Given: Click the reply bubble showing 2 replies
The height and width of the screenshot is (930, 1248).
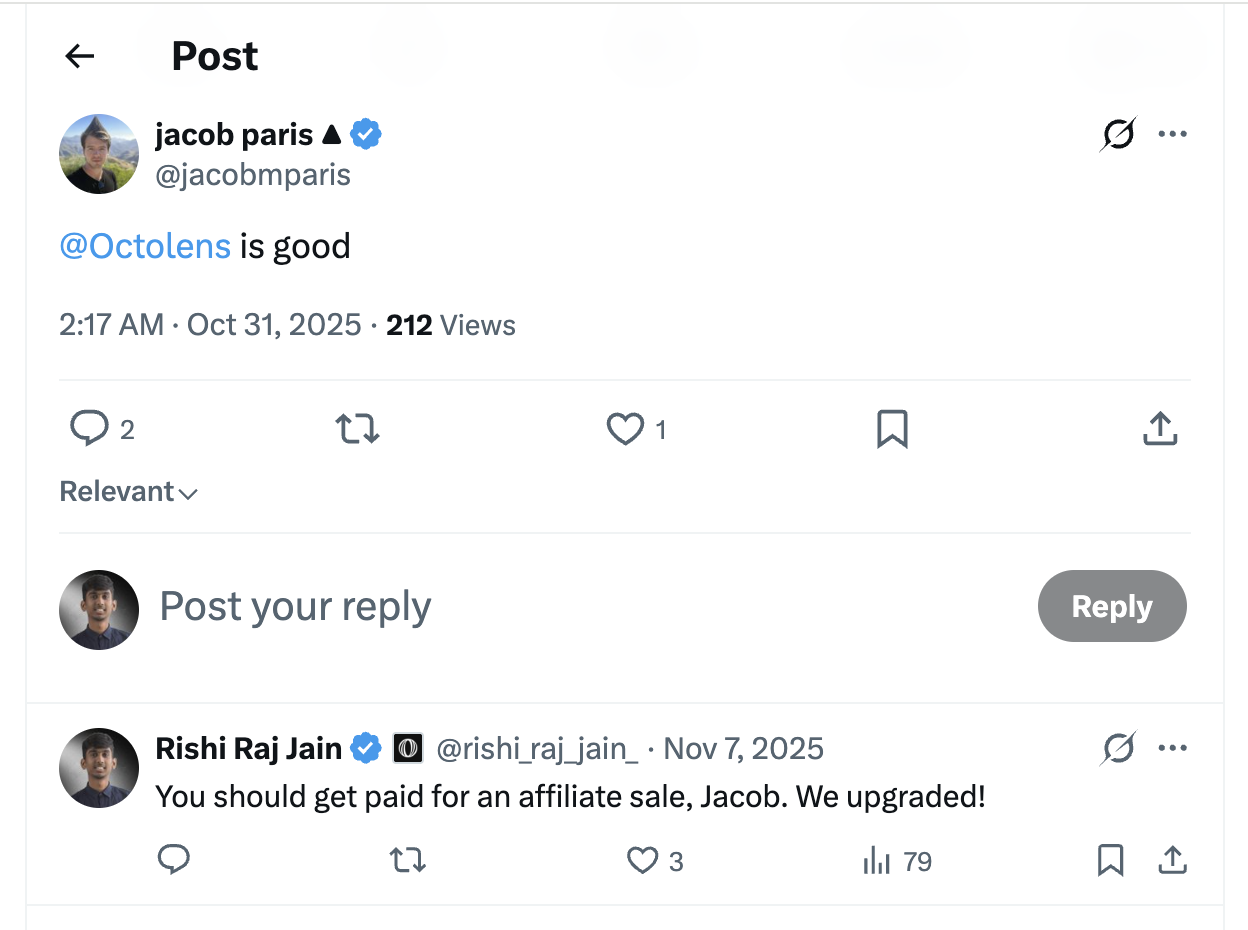Looking at the screenshot, I should (90, 429).
